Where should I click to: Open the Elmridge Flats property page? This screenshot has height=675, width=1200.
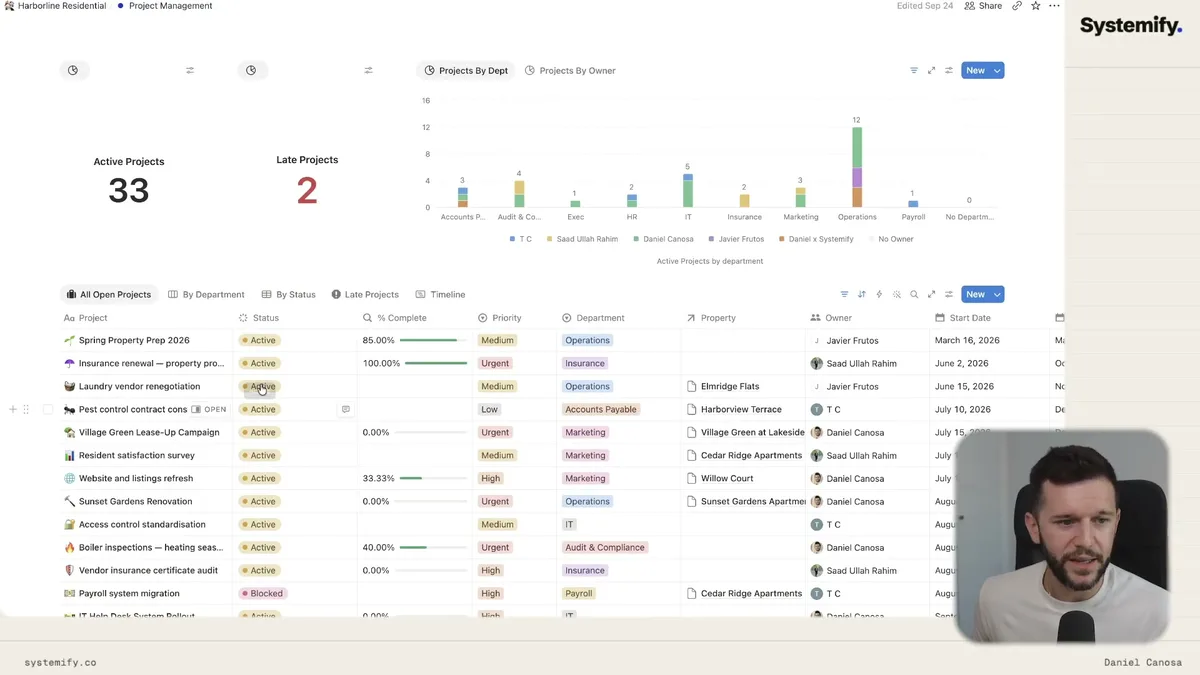pos(730,386)
